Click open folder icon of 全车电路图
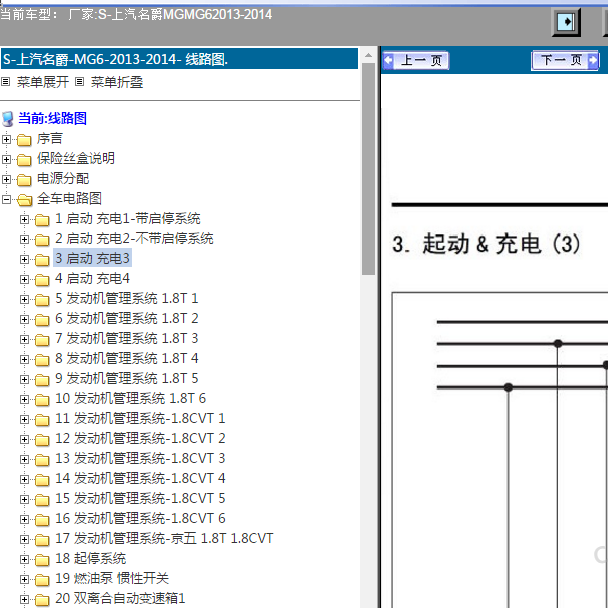Image resolution: width=608 pixels, height=608 pixels. click(x=24, y=200)
